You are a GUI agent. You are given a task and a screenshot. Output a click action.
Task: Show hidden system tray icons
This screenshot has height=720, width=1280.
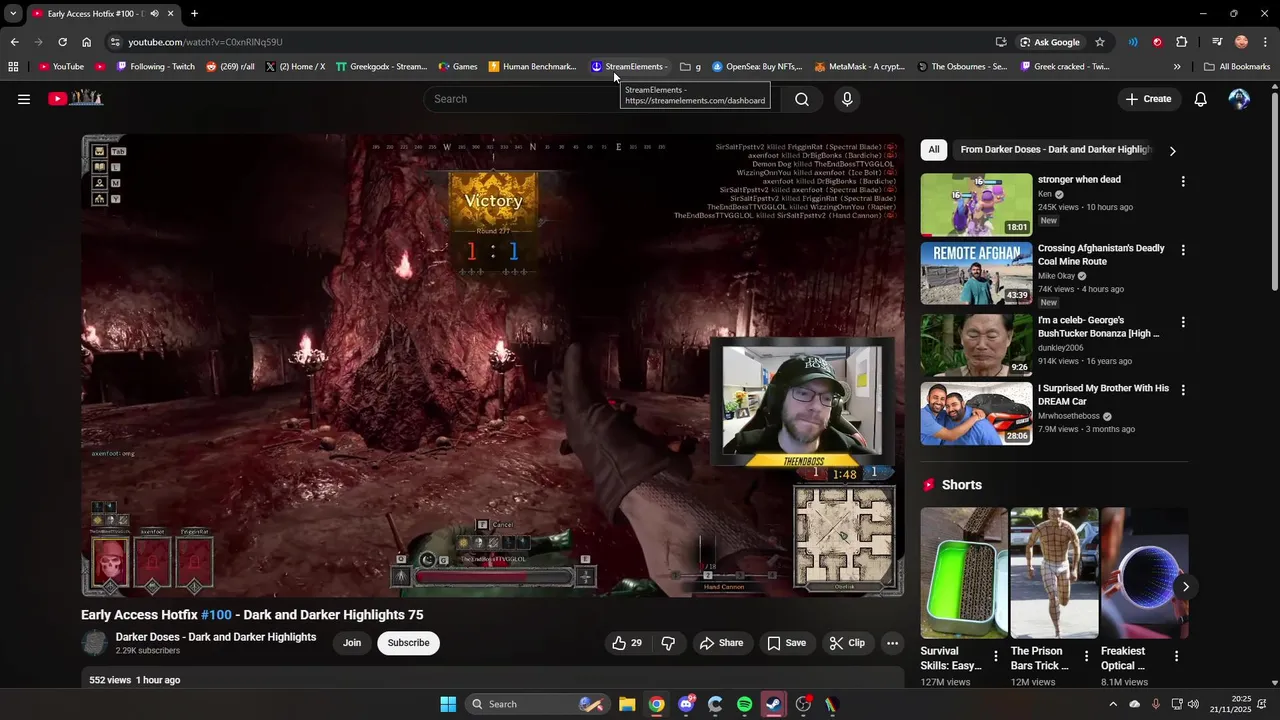point(1114,704)
